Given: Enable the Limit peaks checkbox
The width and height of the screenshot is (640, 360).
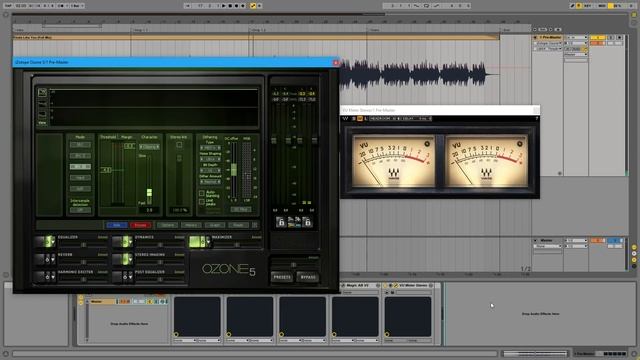Looking at the screenshot, I should pyautogui.click(x=202, y=202).
